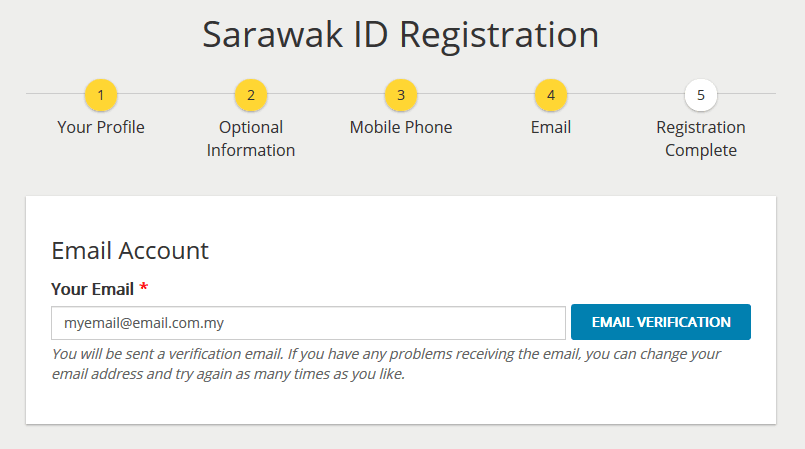Click the Your Email field label

[x=92, y=289]
